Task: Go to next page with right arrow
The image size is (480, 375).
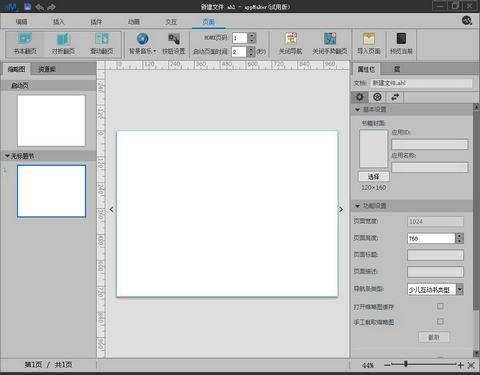Action: tap(341, 209)
